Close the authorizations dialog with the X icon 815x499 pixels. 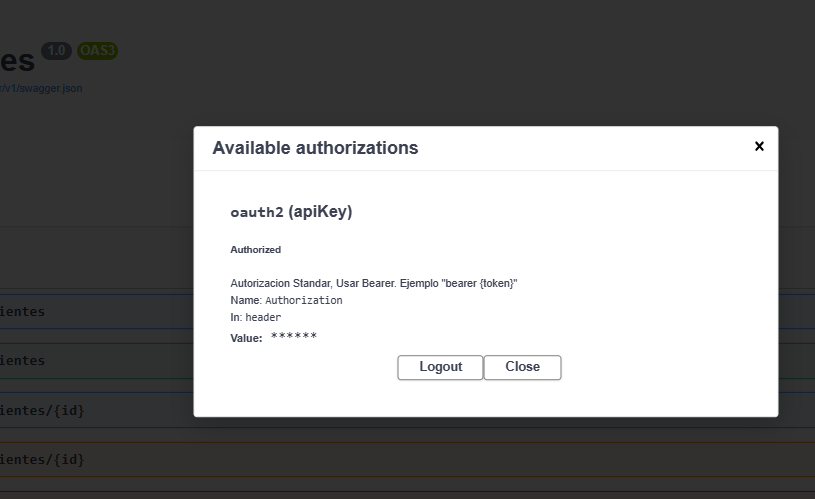coord(759,146)
